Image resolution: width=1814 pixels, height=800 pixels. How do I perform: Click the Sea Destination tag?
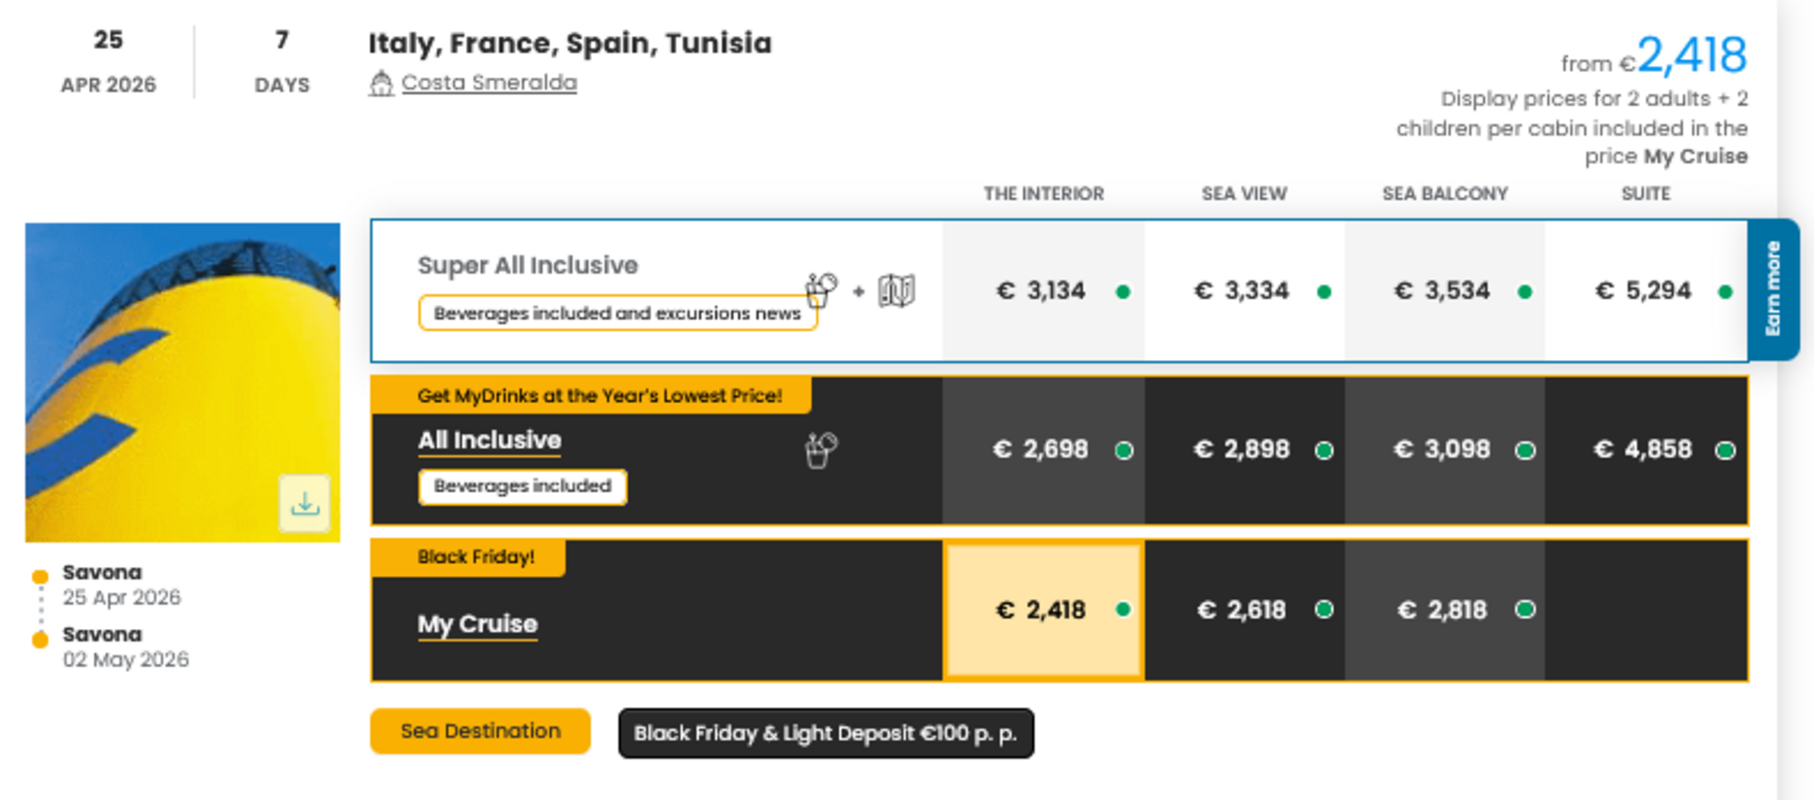480,731
